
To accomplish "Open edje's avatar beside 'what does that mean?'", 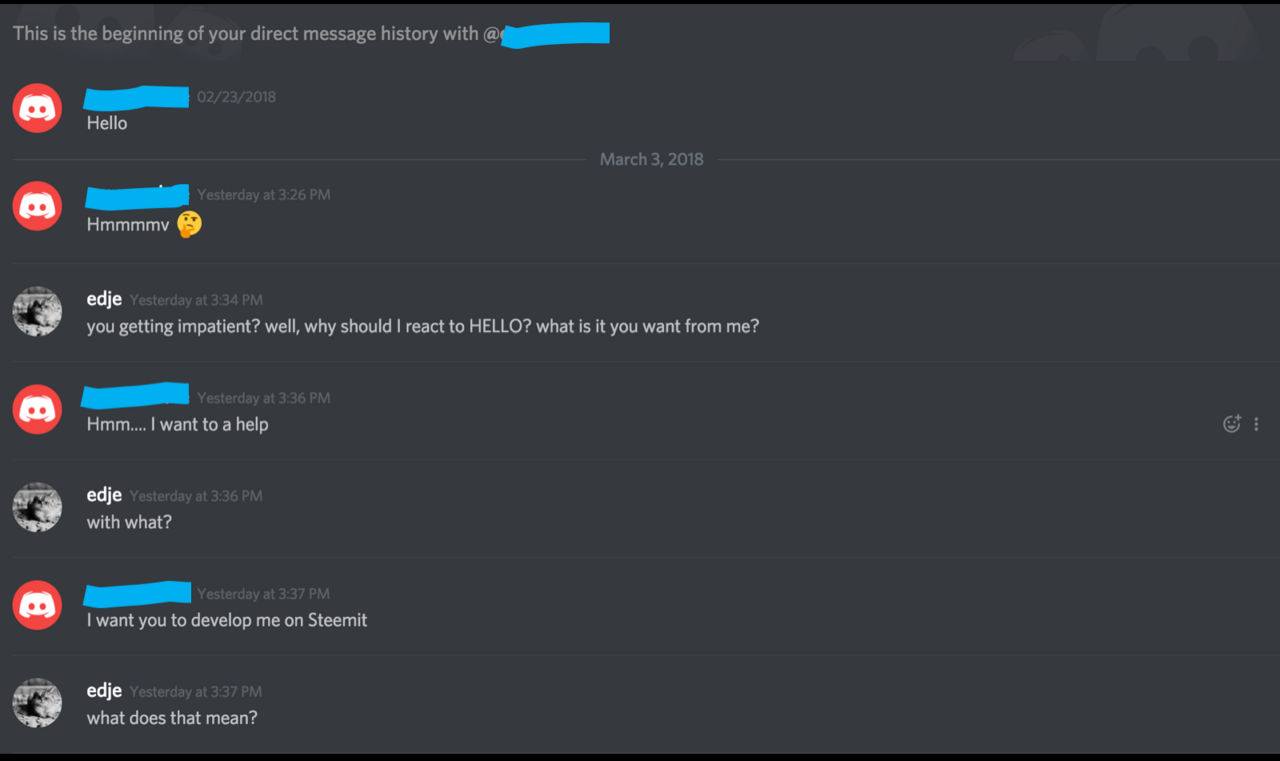I will click(x=37, y=703).
